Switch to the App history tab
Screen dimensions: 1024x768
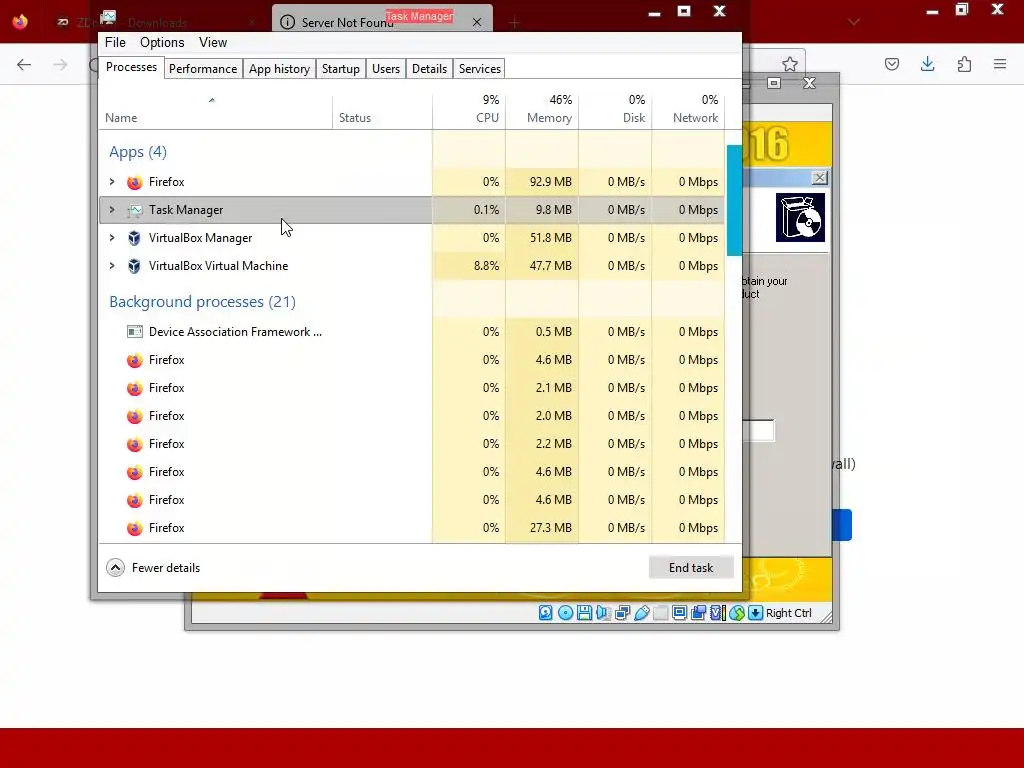[x=280, y=69]
